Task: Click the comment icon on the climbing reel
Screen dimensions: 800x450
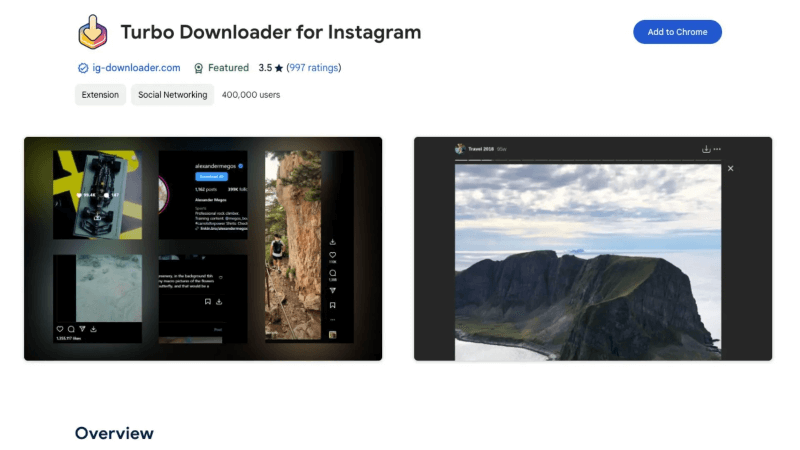Action: point(333,273)
